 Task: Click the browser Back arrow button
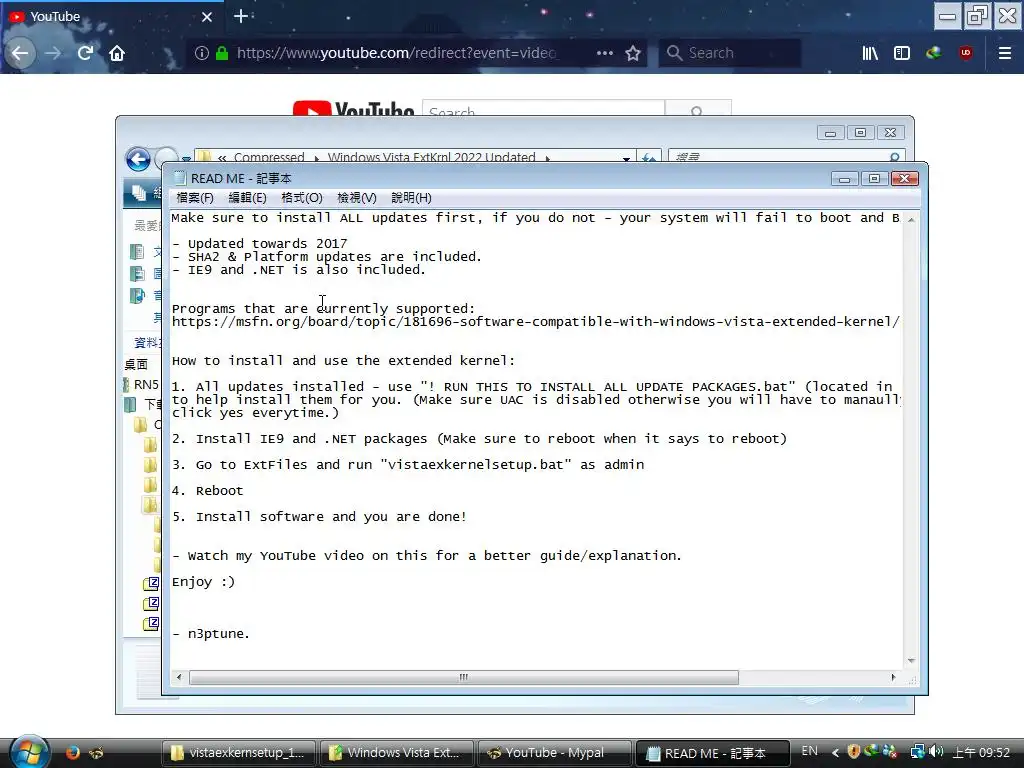pyautogui.click(x=20, y=53)
